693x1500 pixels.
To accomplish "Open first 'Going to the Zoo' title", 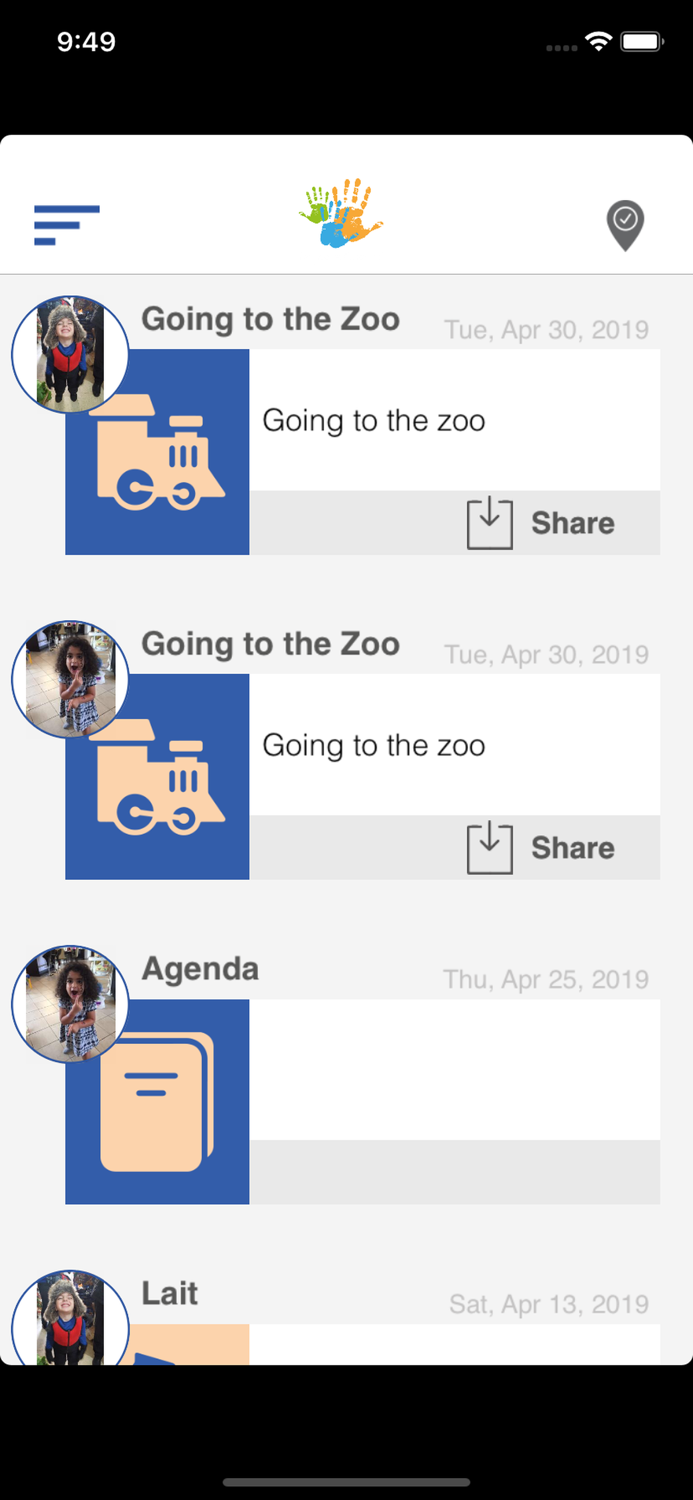I will click(270, 319).
